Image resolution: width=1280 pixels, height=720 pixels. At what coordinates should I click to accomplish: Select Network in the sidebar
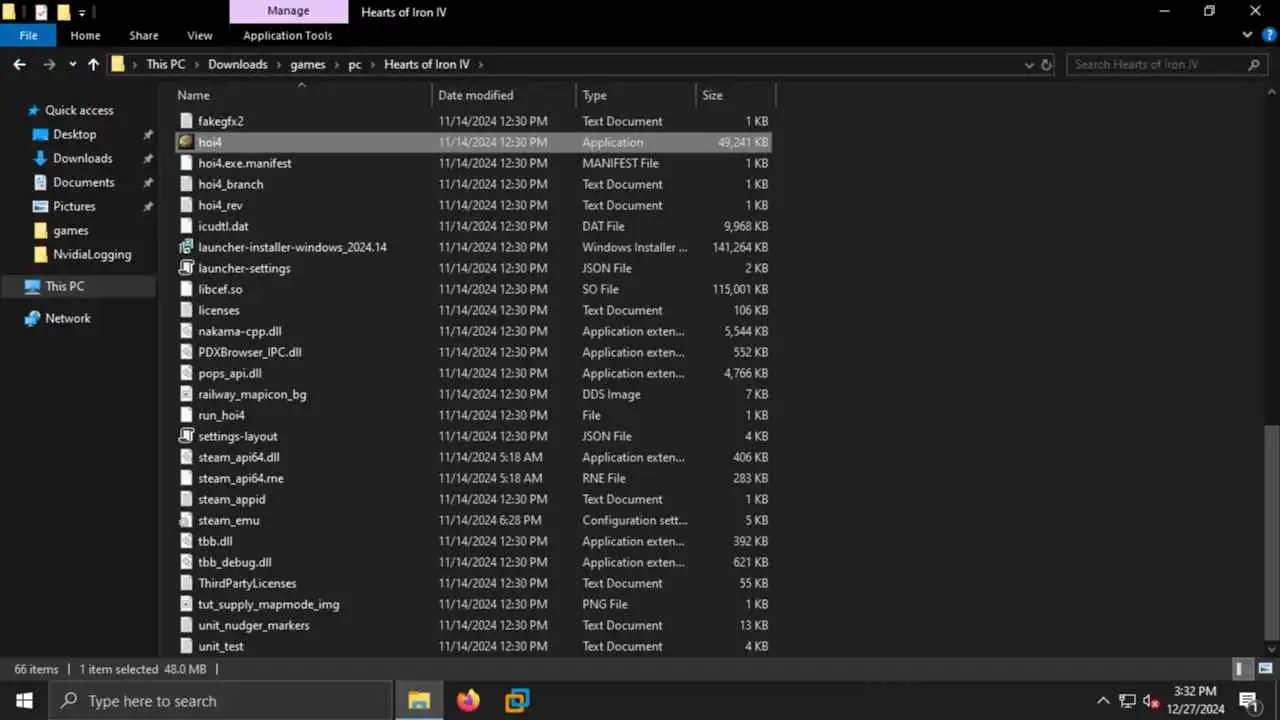pos(68,318)
